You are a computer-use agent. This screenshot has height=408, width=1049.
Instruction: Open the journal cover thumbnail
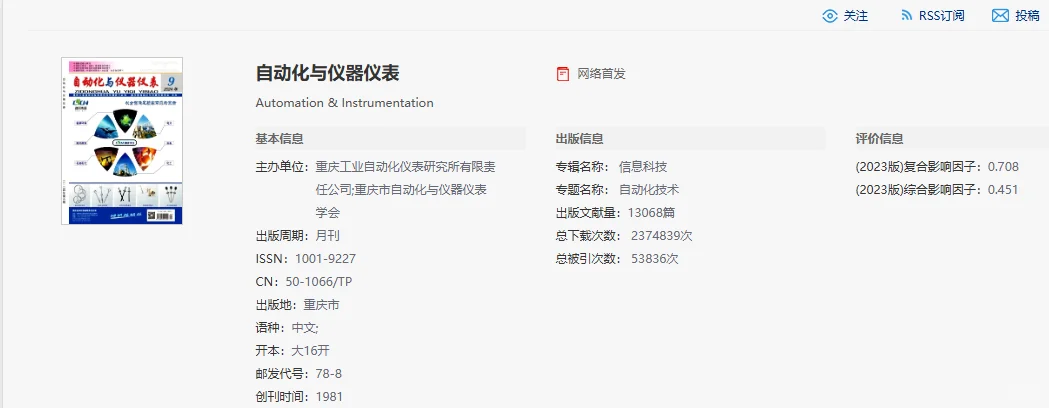122,140
